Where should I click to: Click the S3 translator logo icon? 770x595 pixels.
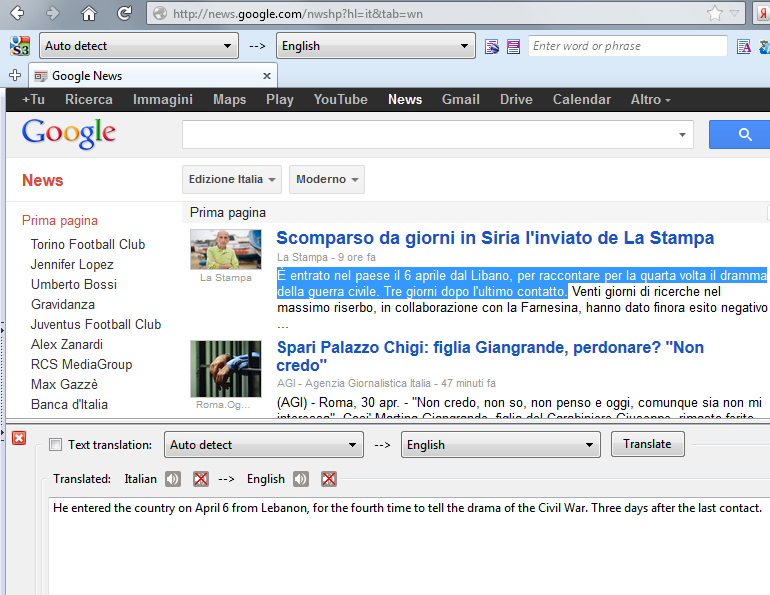click(20, 46)
